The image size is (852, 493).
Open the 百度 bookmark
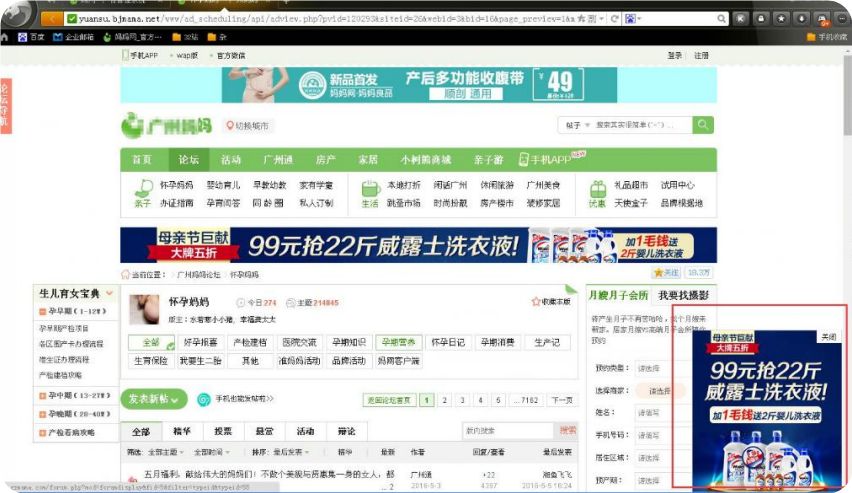(32, 37)
